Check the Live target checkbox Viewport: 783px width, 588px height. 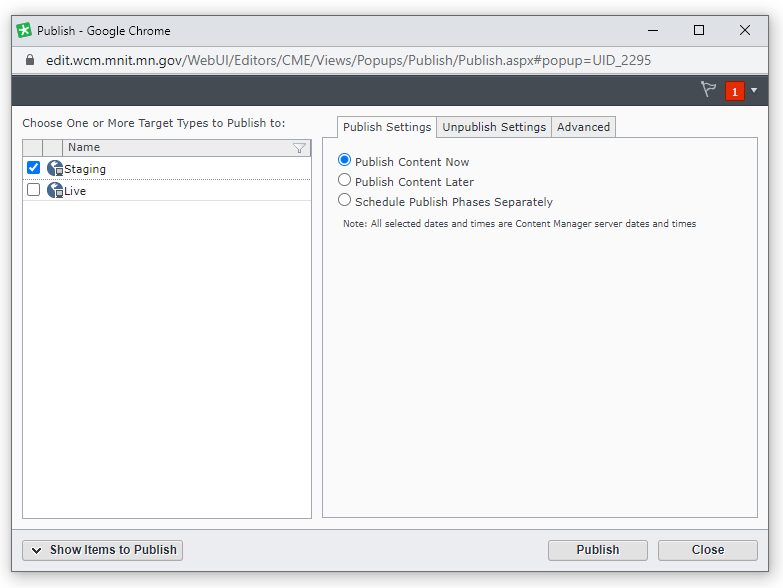pos(33,190)
